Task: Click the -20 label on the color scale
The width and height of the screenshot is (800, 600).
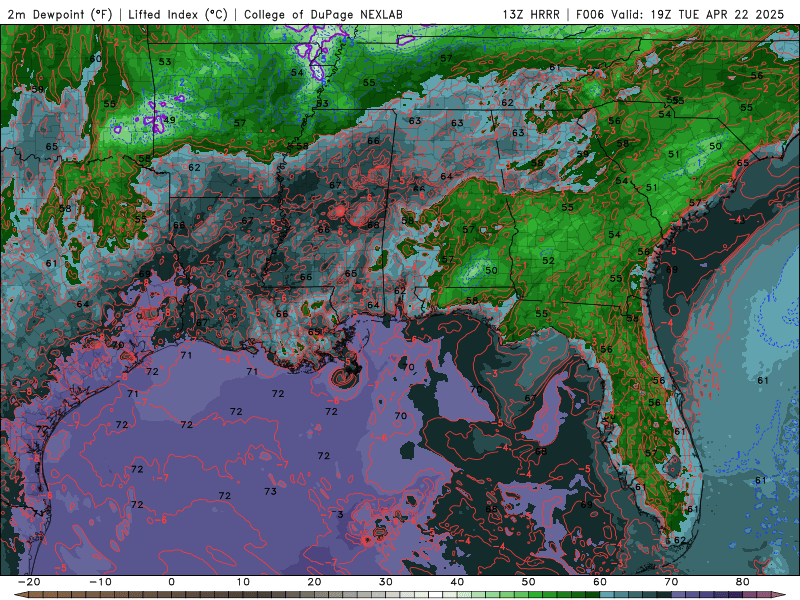Action: coord(29,582)
